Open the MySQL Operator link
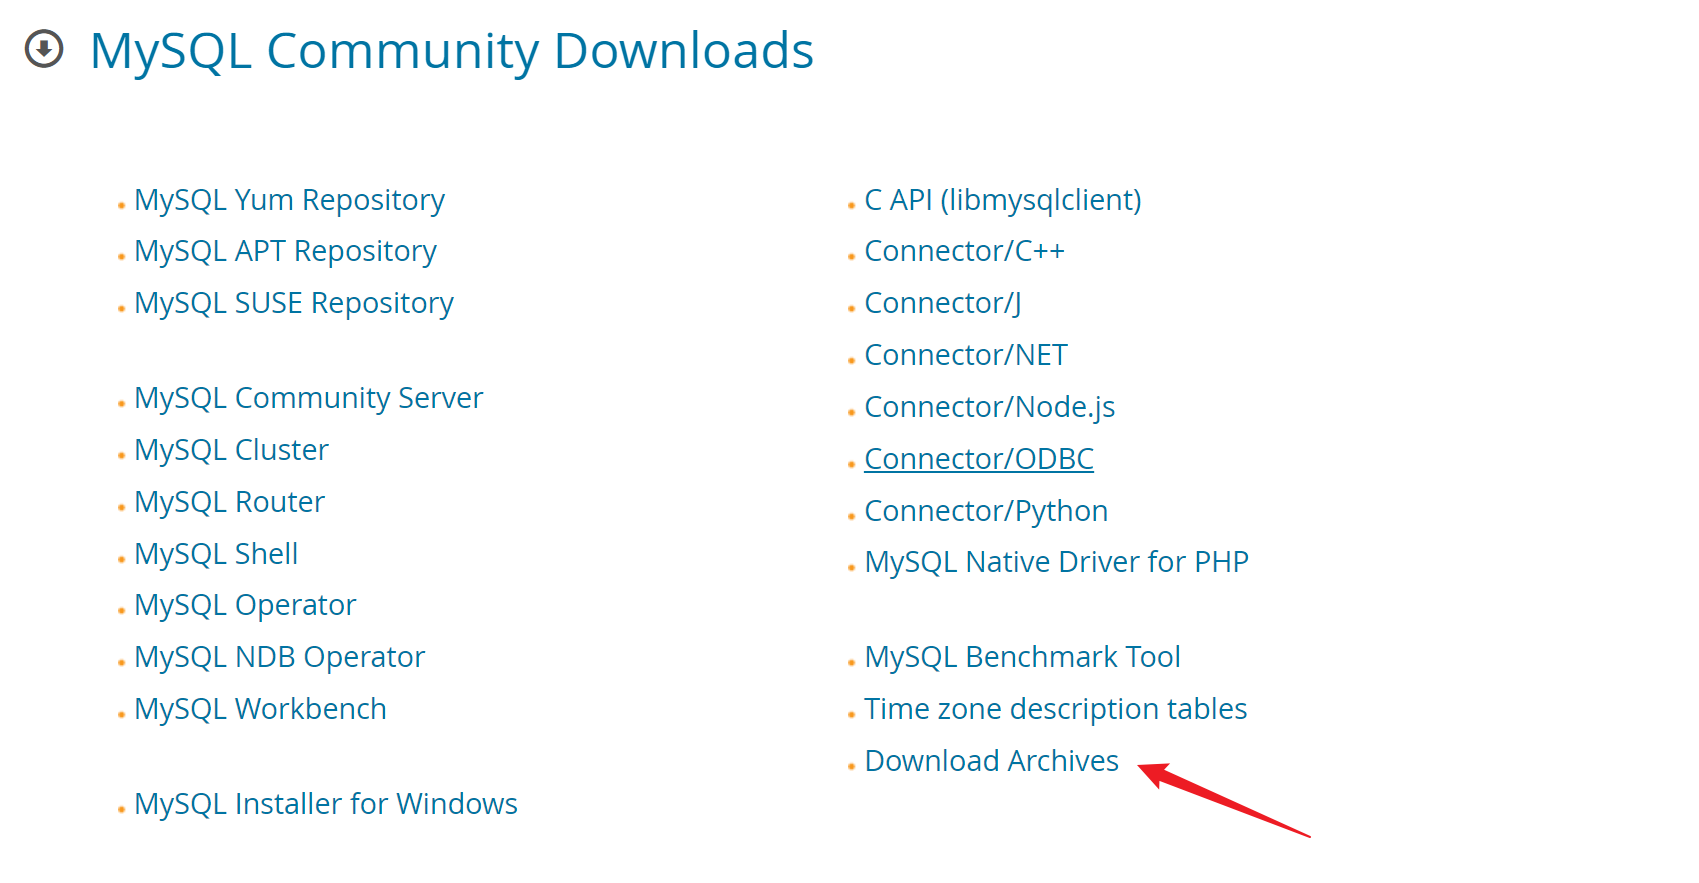 [245, 605]
